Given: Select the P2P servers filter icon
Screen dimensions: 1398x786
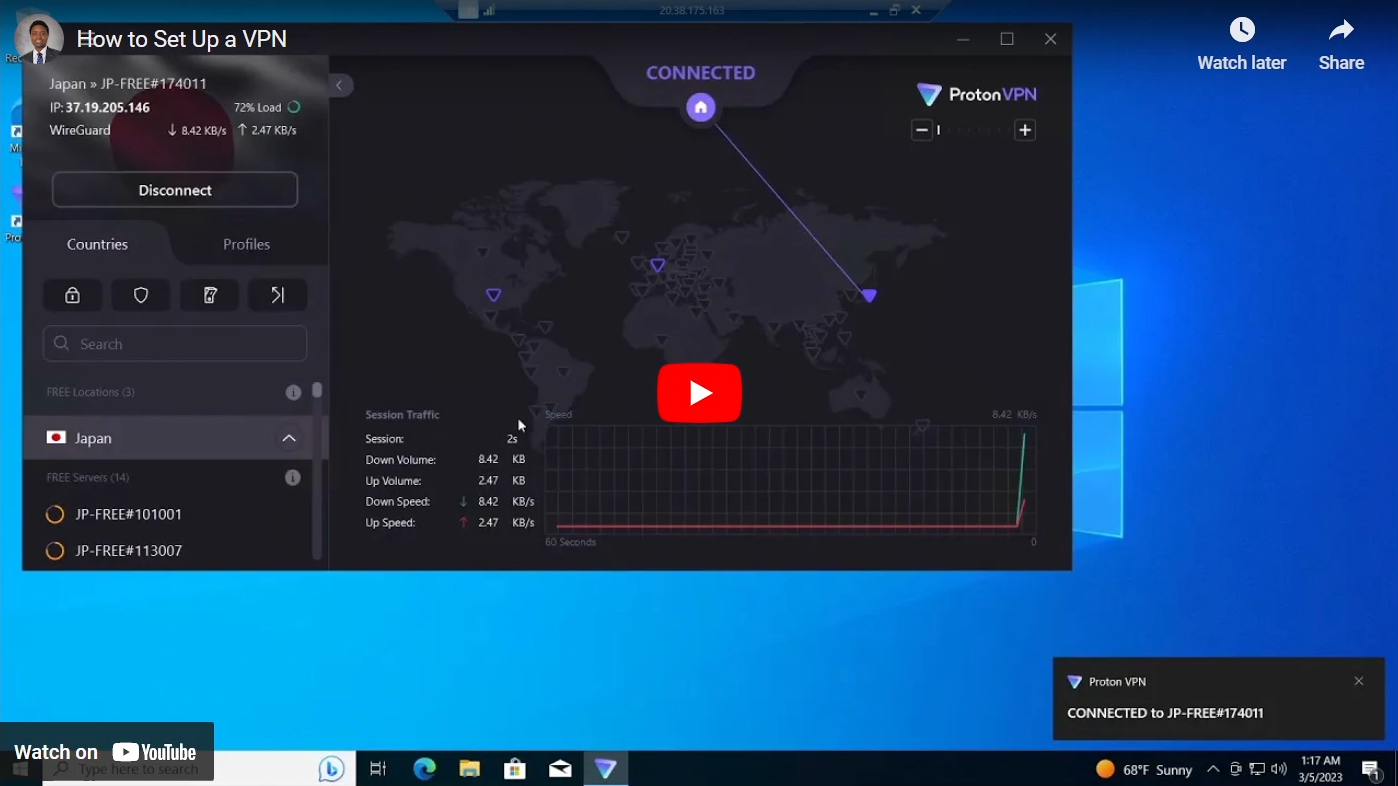Looking at the screenshot, I should [x=277, y=294].
